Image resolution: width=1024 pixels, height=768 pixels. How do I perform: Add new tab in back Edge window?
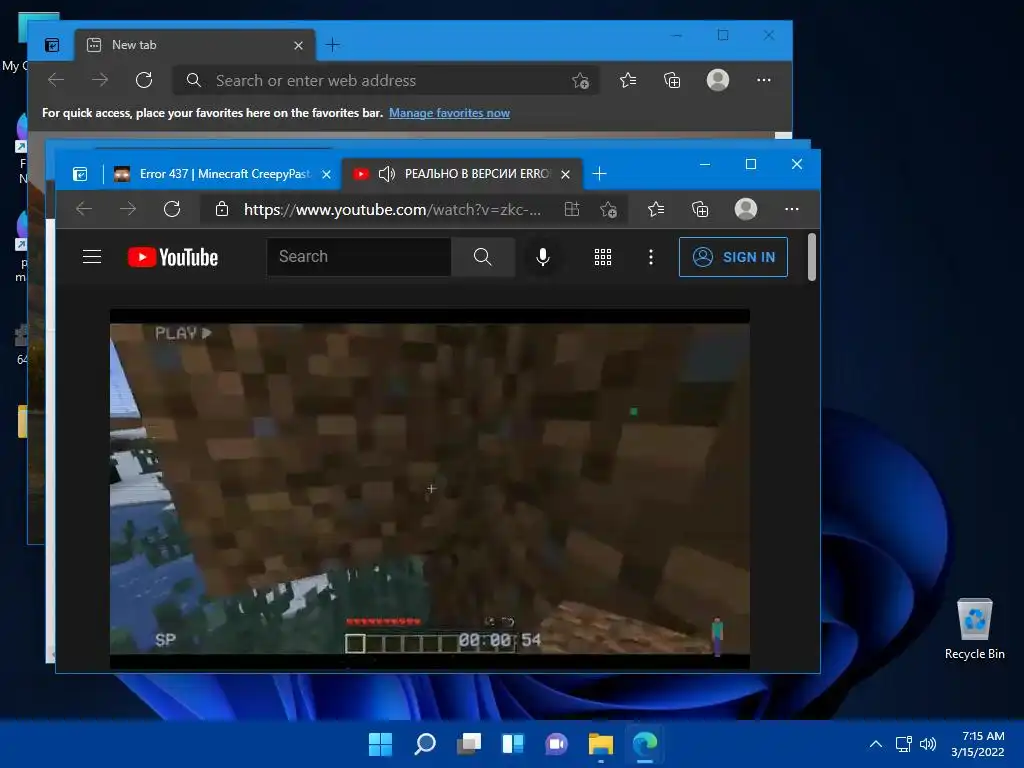click(x=332, y=44)
